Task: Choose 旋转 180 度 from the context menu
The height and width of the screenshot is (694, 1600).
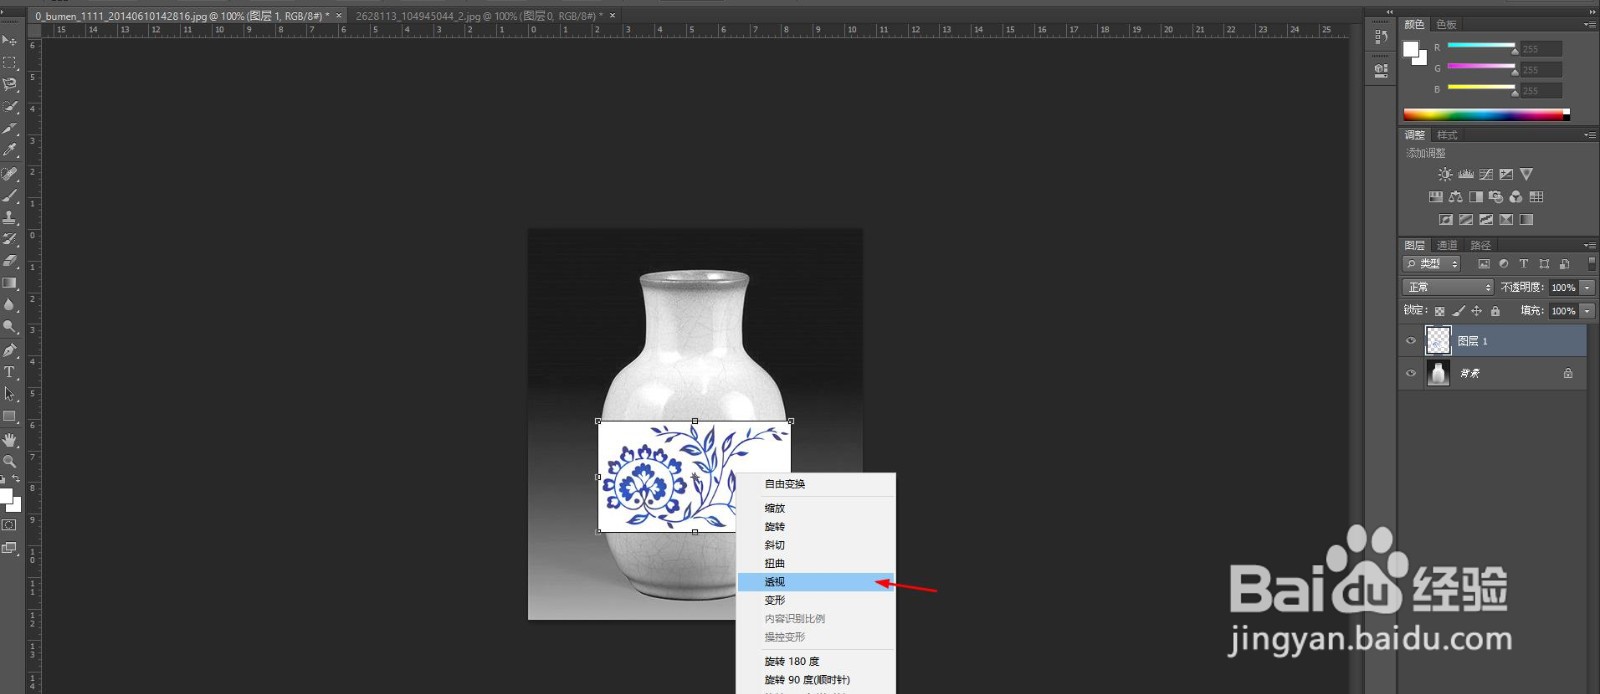Action: click(816, 661)
